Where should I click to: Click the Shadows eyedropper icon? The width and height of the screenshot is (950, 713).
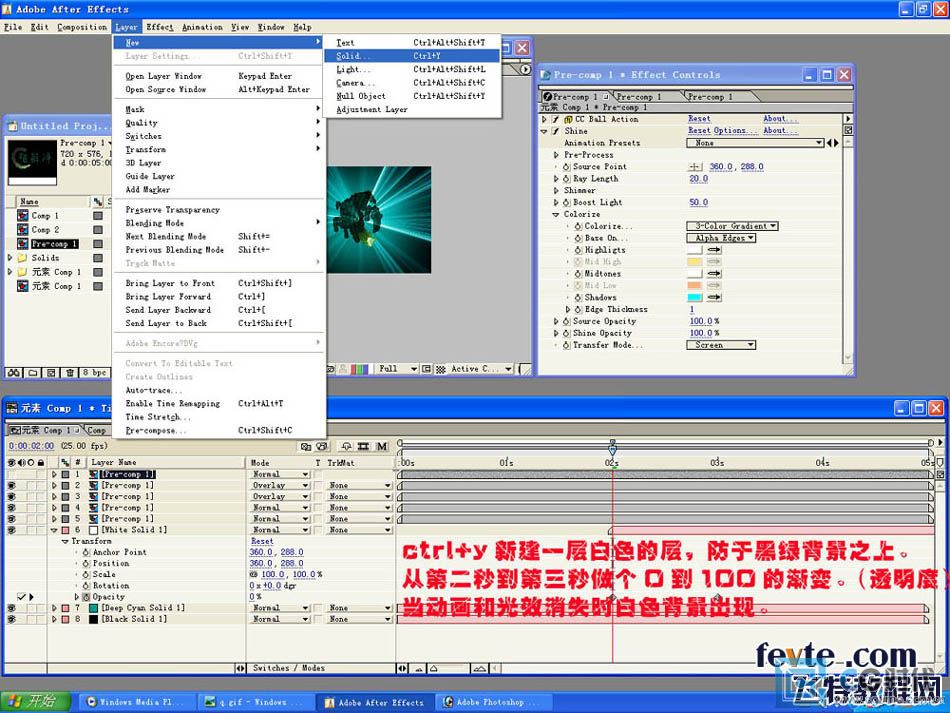click(x=714, y=297)
